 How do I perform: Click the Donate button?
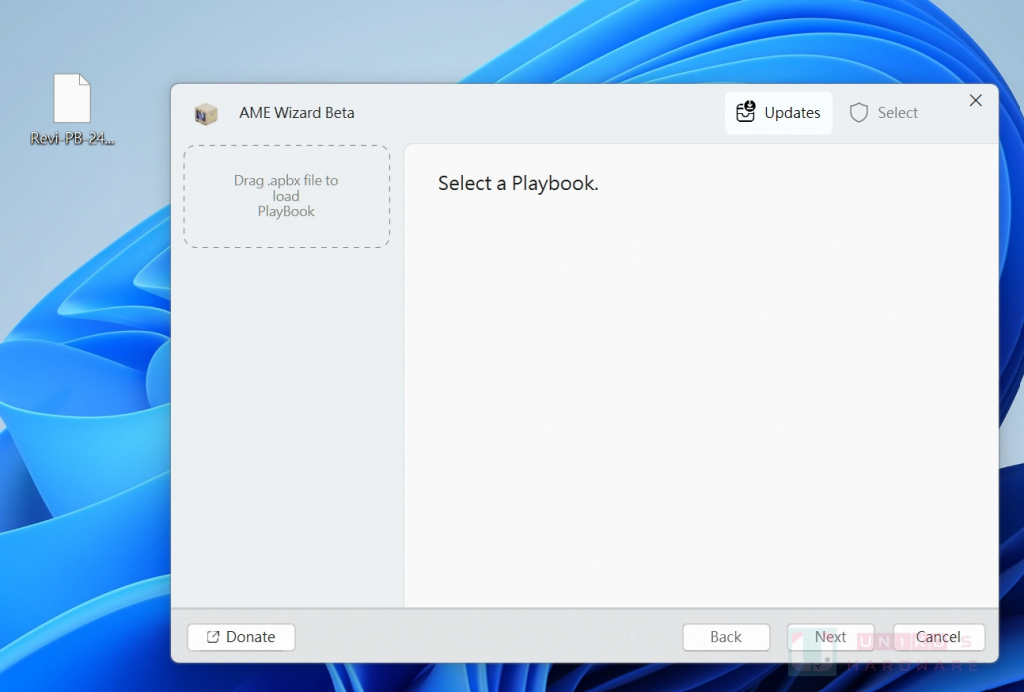click(241, 637)
